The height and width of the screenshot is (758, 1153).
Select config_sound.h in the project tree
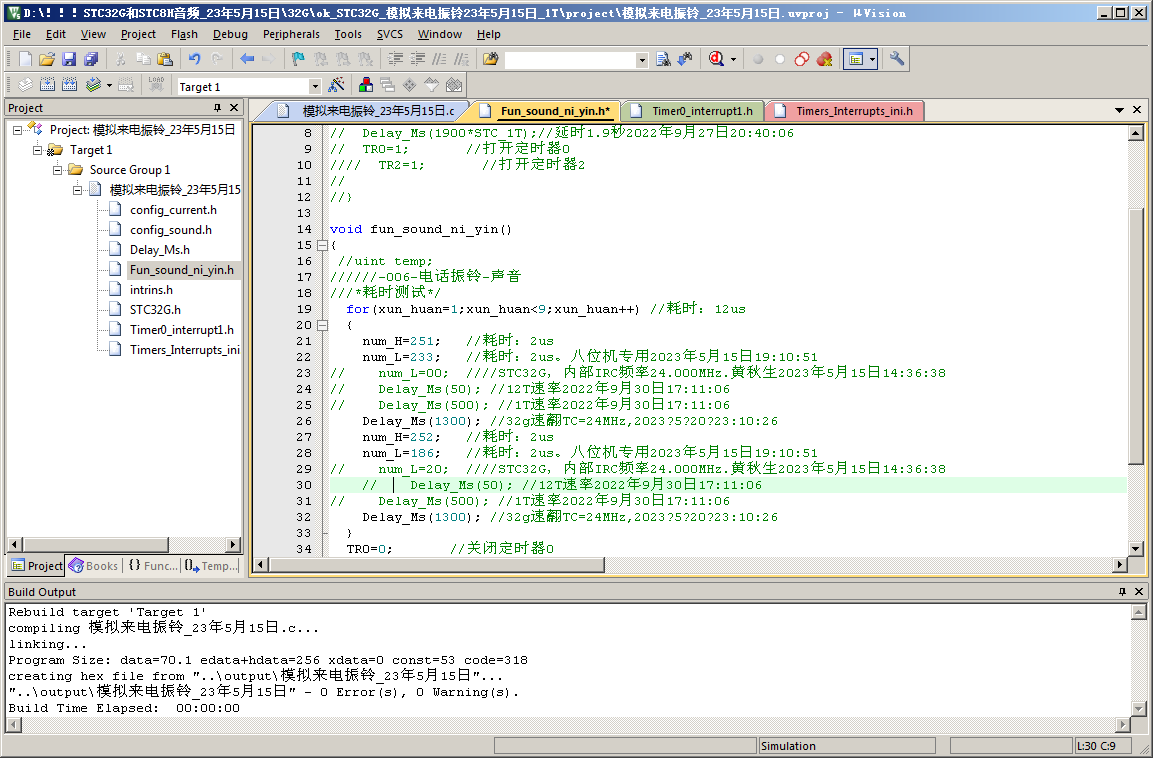(x=171, y=230)
